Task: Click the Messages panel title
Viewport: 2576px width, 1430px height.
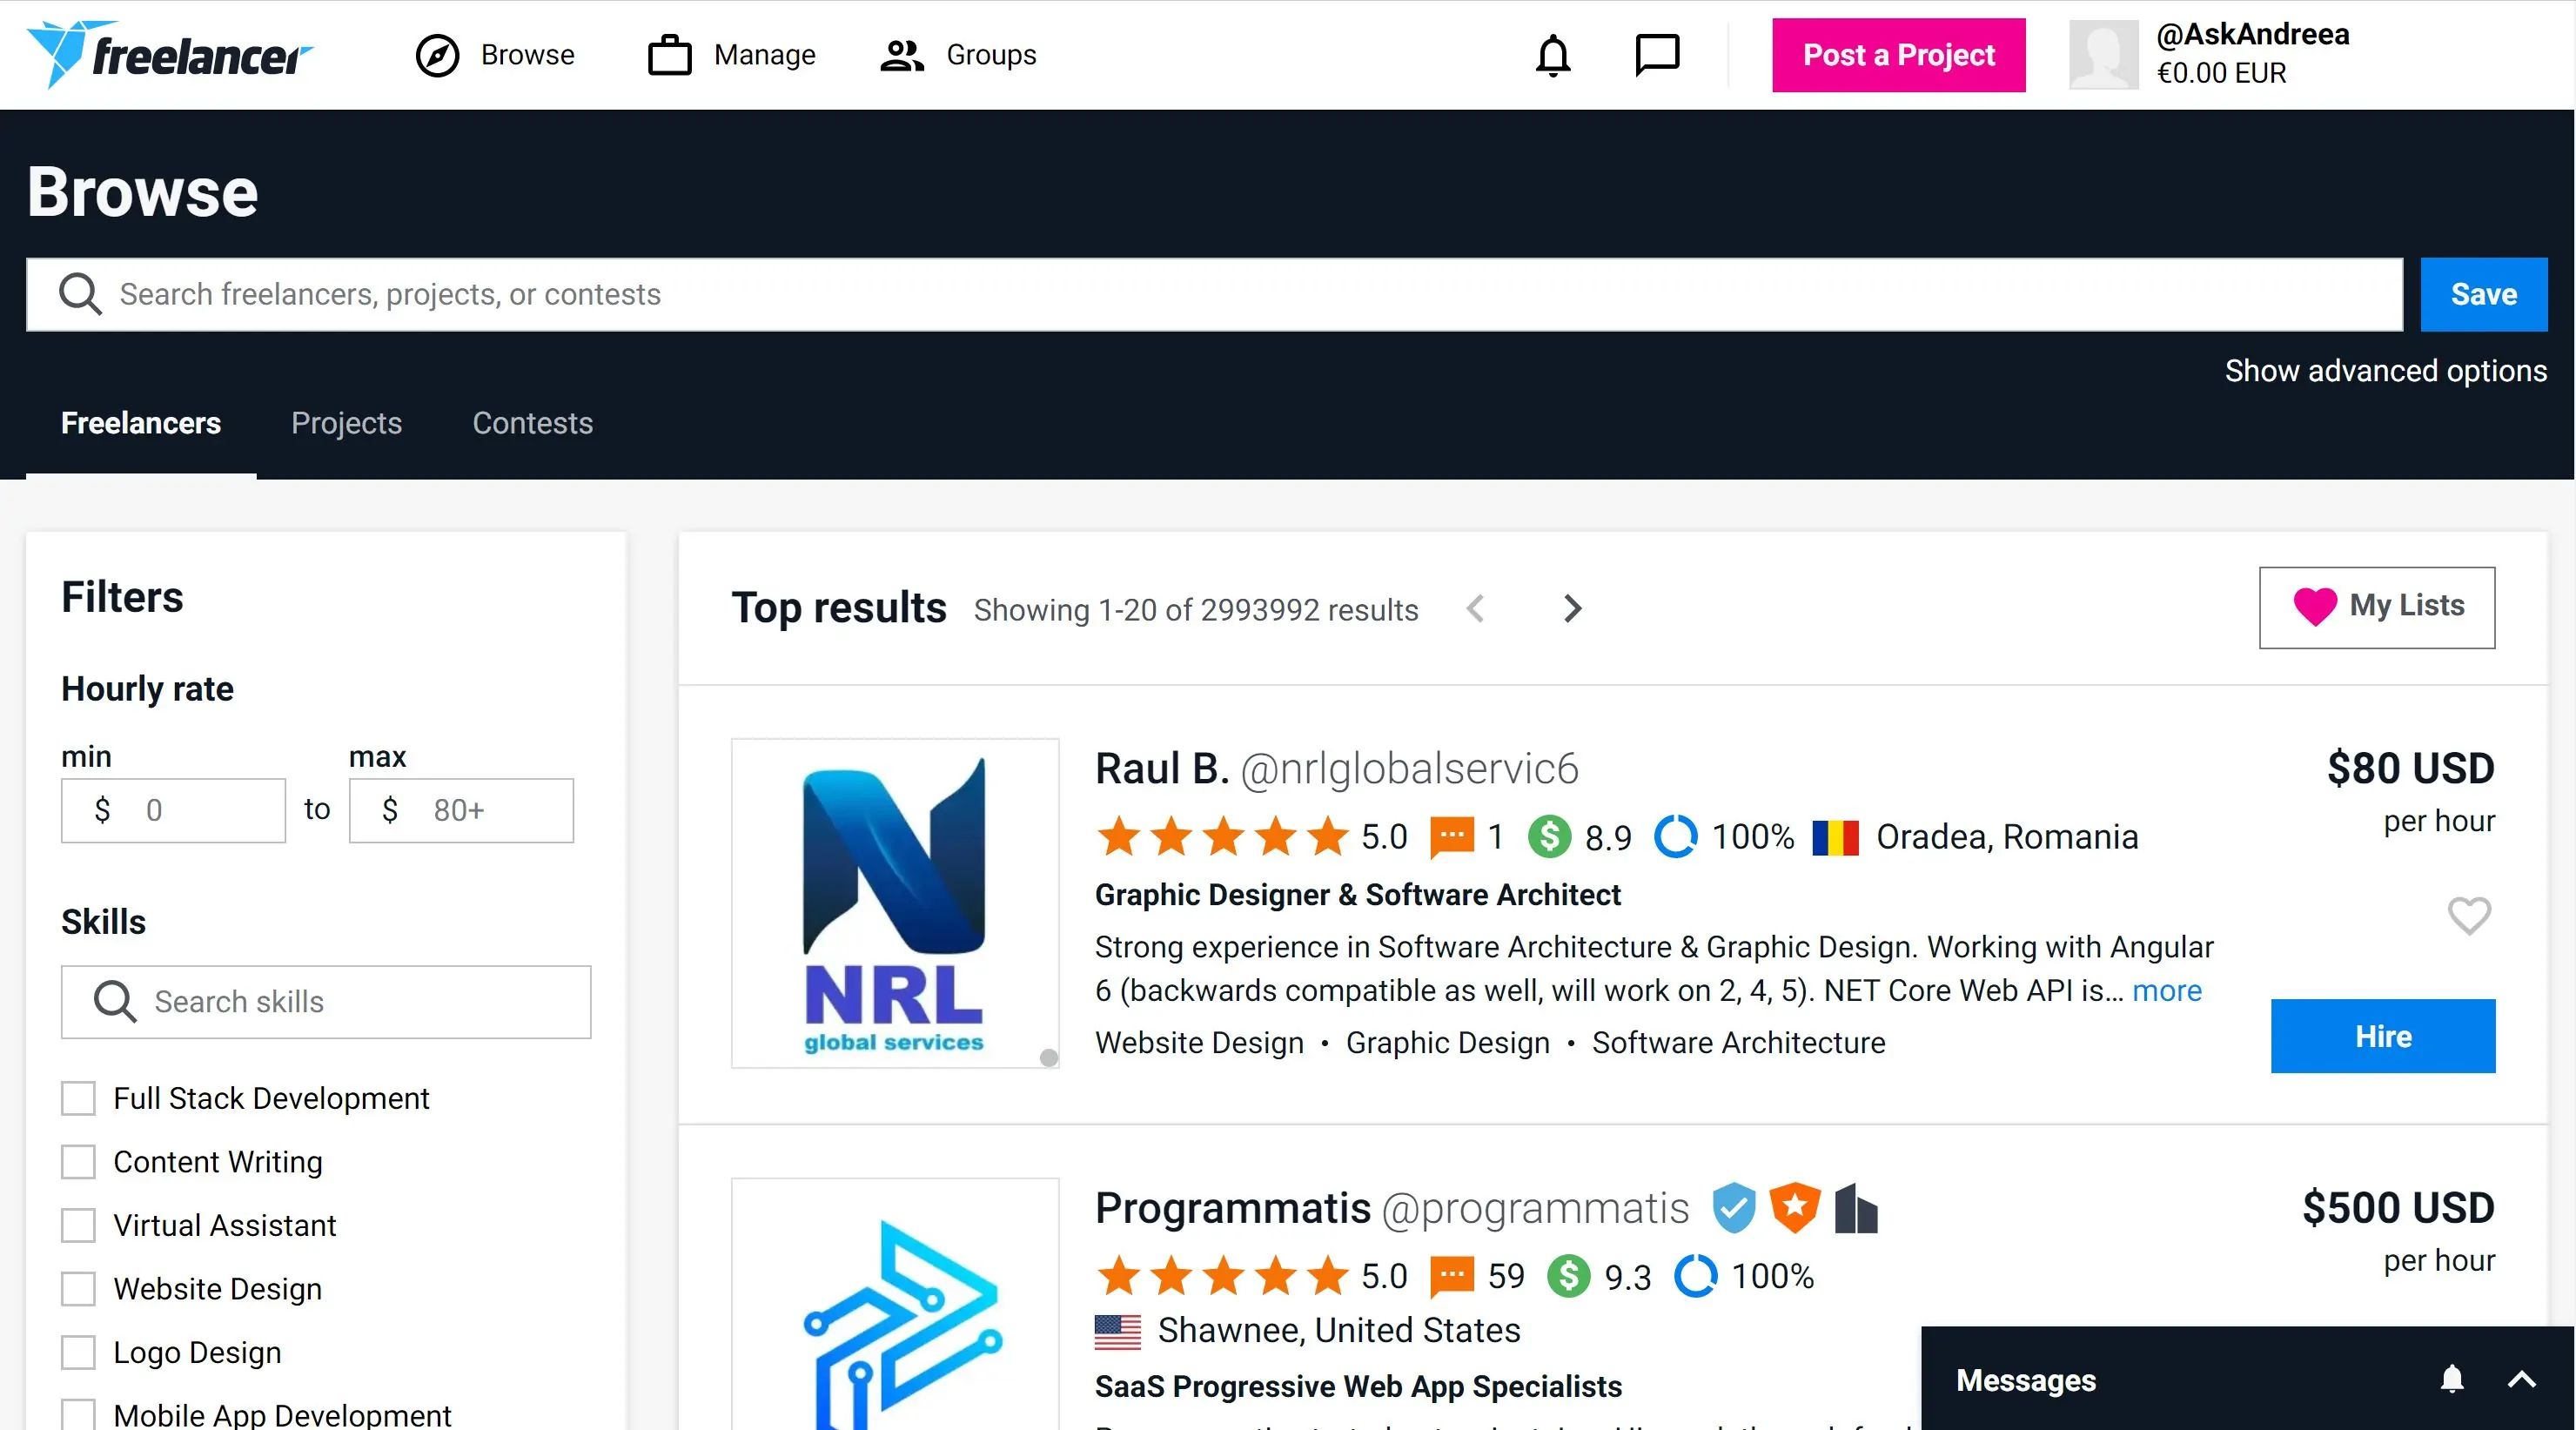Action: point(2025,1380)
